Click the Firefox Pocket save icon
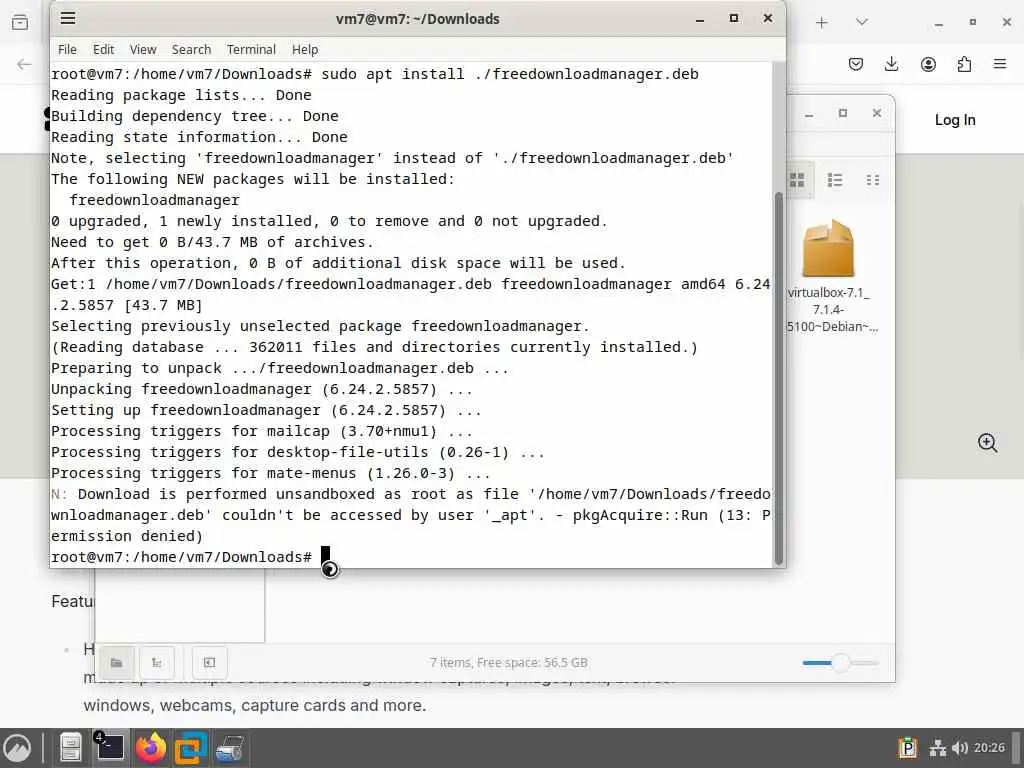Viewport: 1024px width, 768px height. pyautogui.click(x=856, y=64)
